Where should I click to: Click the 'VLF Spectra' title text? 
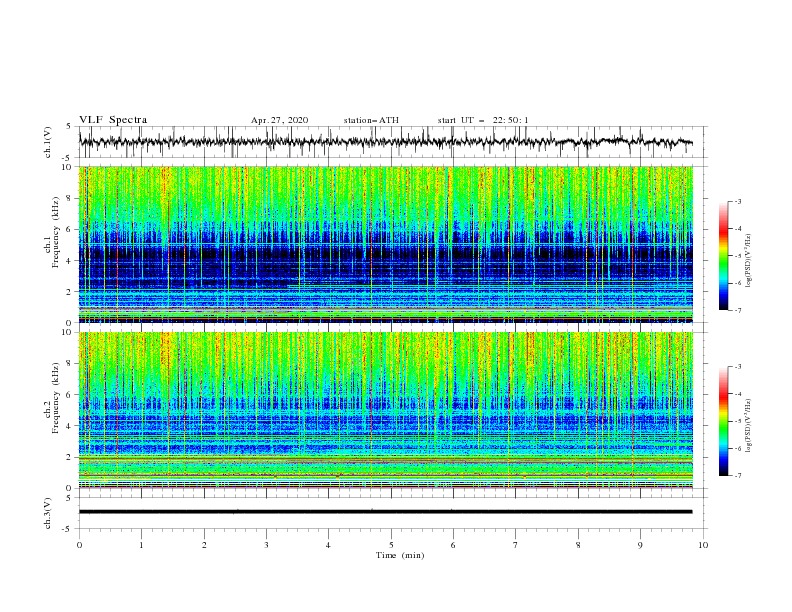click(113, 120)
